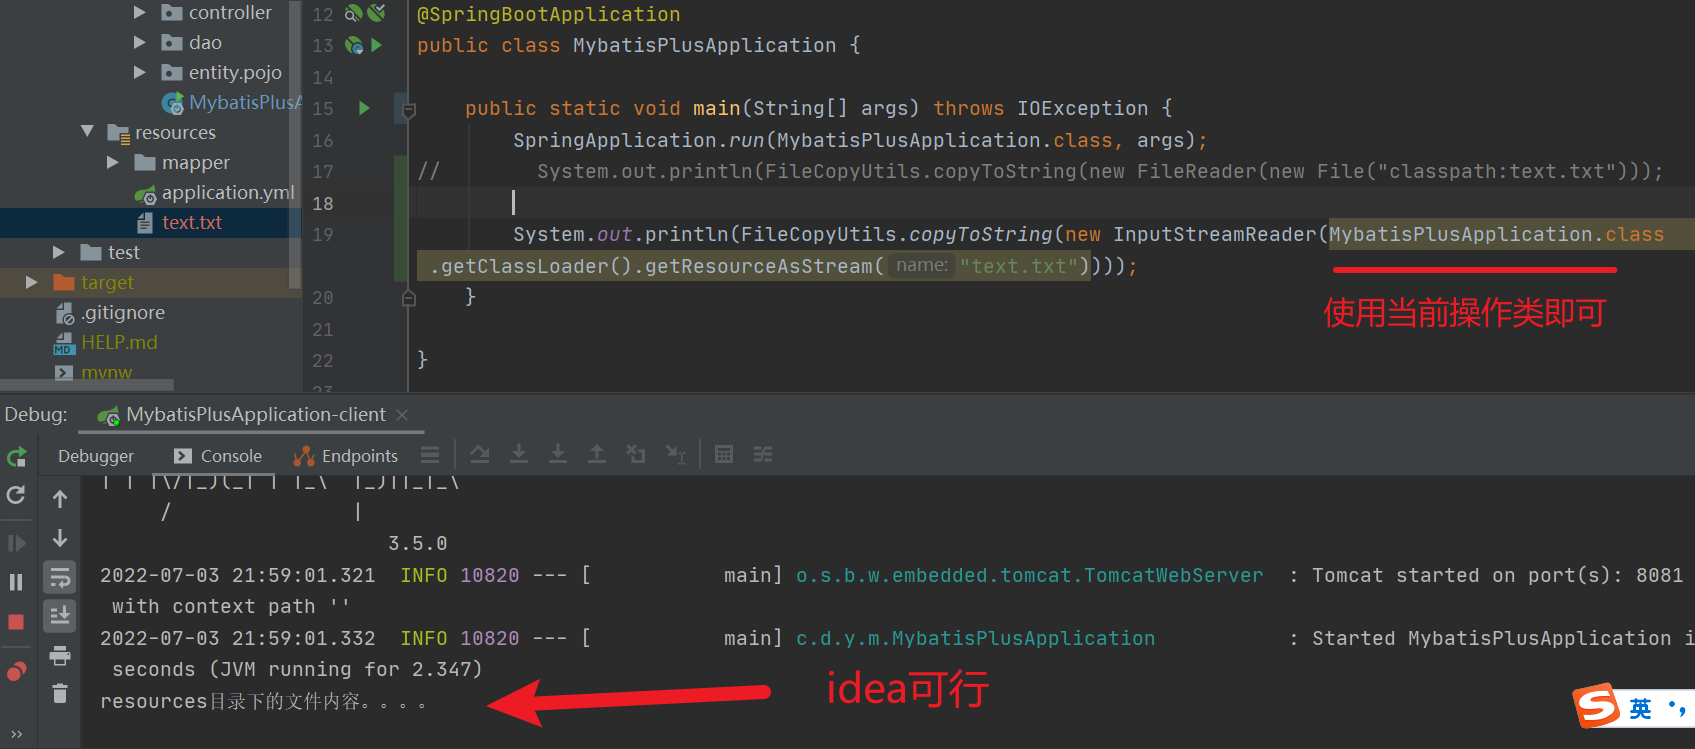The image size is (1695, 749).
Task: Print the console output
Action: pyautogui.click(x=60, y=655)
